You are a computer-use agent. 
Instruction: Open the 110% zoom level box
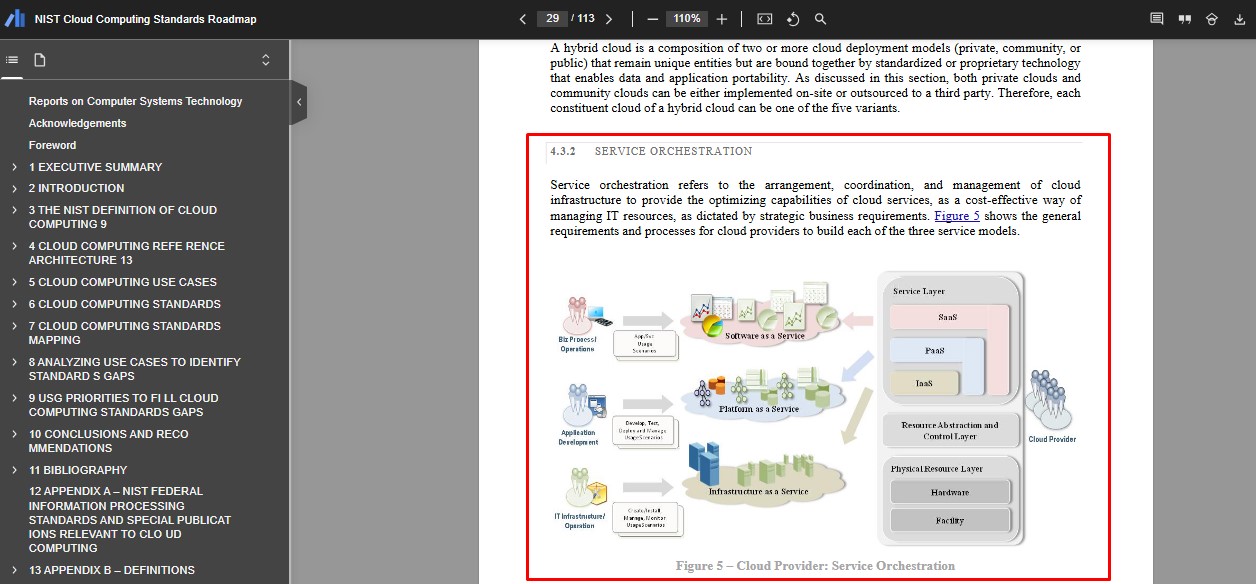pos(687,19)
